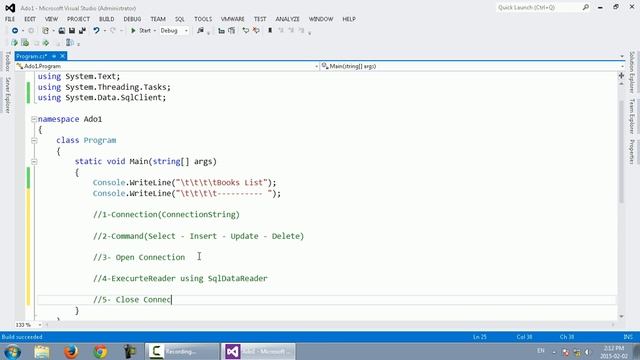Open the SQL menu
The image size is (640, 360).
click(x=180, y=19)
